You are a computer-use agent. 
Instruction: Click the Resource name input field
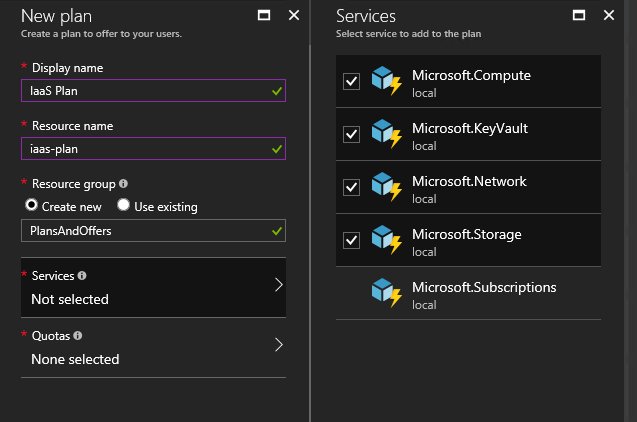[x=153, y=149]
